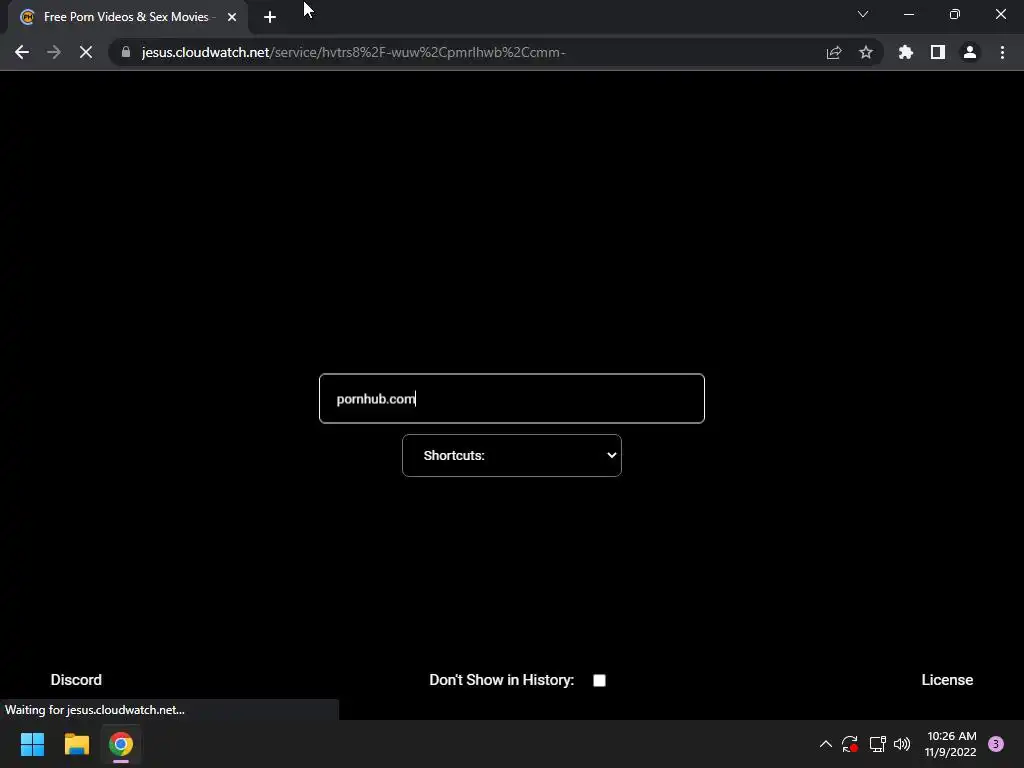Image resolution: width=1024 pixels, height=768 pixels.
Task: Open the clock and date display
Action: click(951, 744)
